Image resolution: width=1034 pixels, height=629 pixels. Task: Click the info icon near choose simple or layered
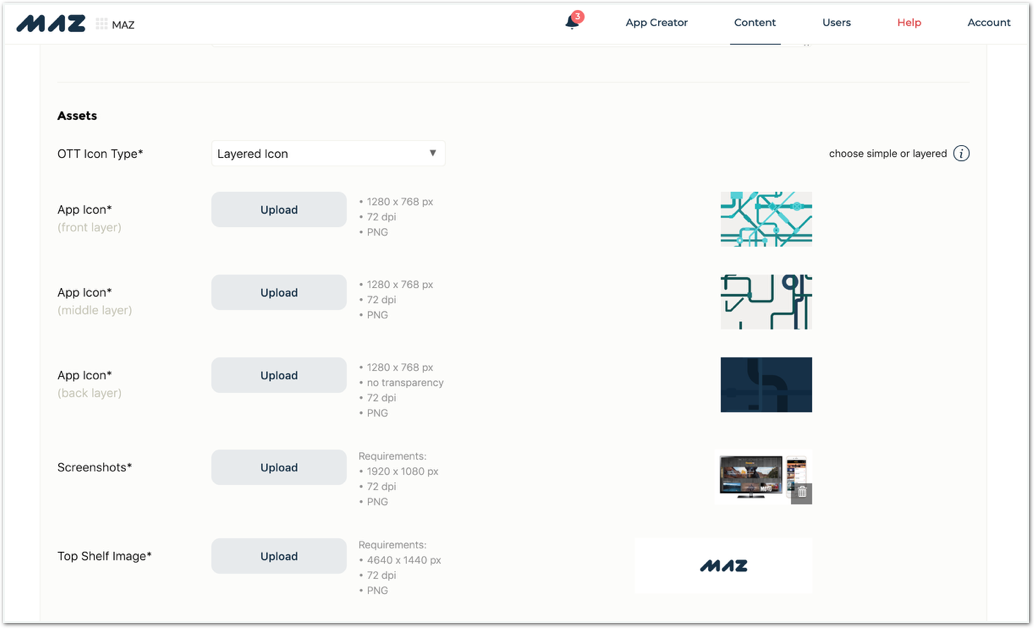pos(961,154)
